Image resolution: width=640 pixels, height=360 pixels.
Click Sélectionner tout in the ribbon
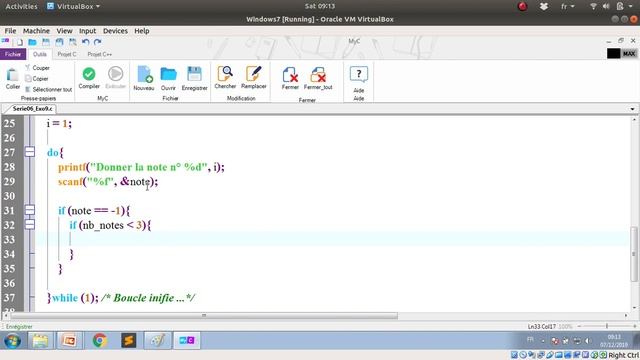click(49, 89)
